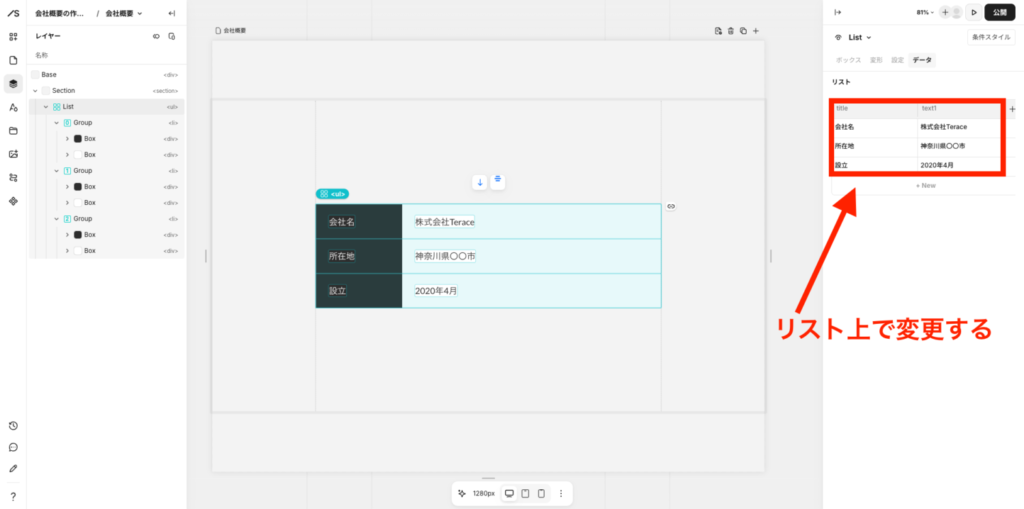Collapse the Section layer chevron
The height and width of the screenshot is (509, 1024).
(x=35, y=91)
